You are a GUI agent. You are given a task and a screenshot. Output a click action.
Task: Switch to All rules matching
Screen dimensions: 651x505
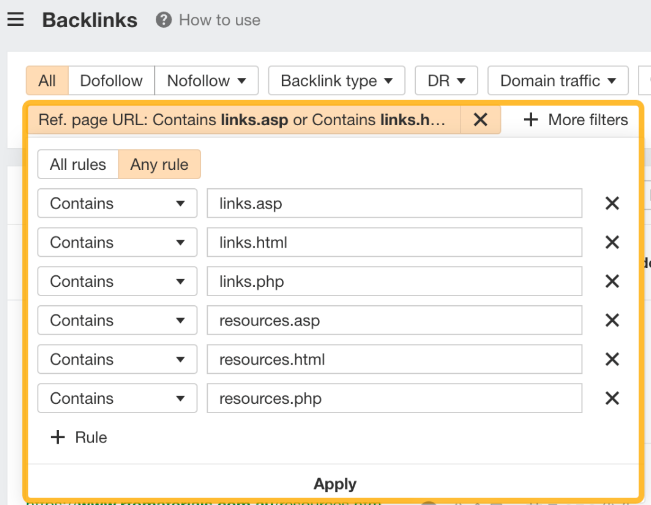(x=78, y=164)
